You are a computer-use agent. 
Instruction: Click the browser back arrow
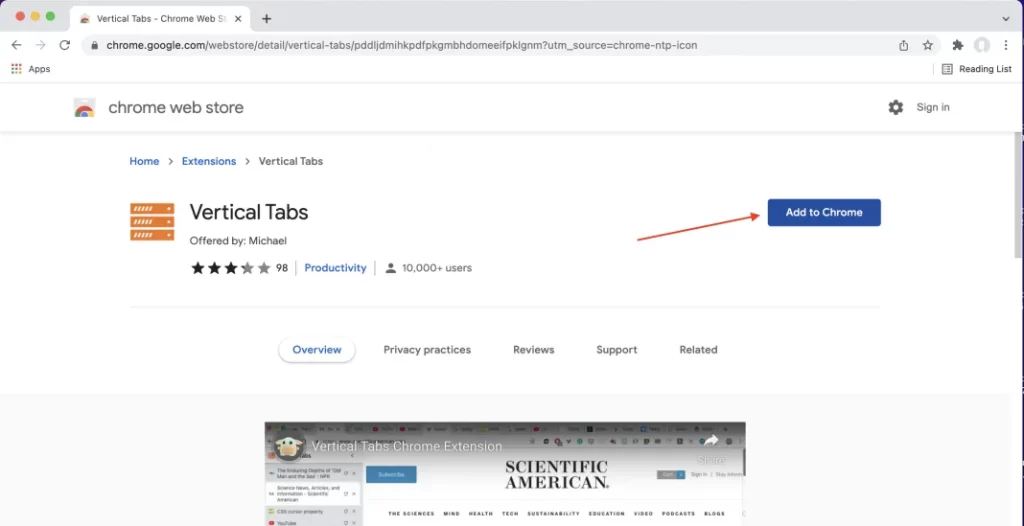16,45
